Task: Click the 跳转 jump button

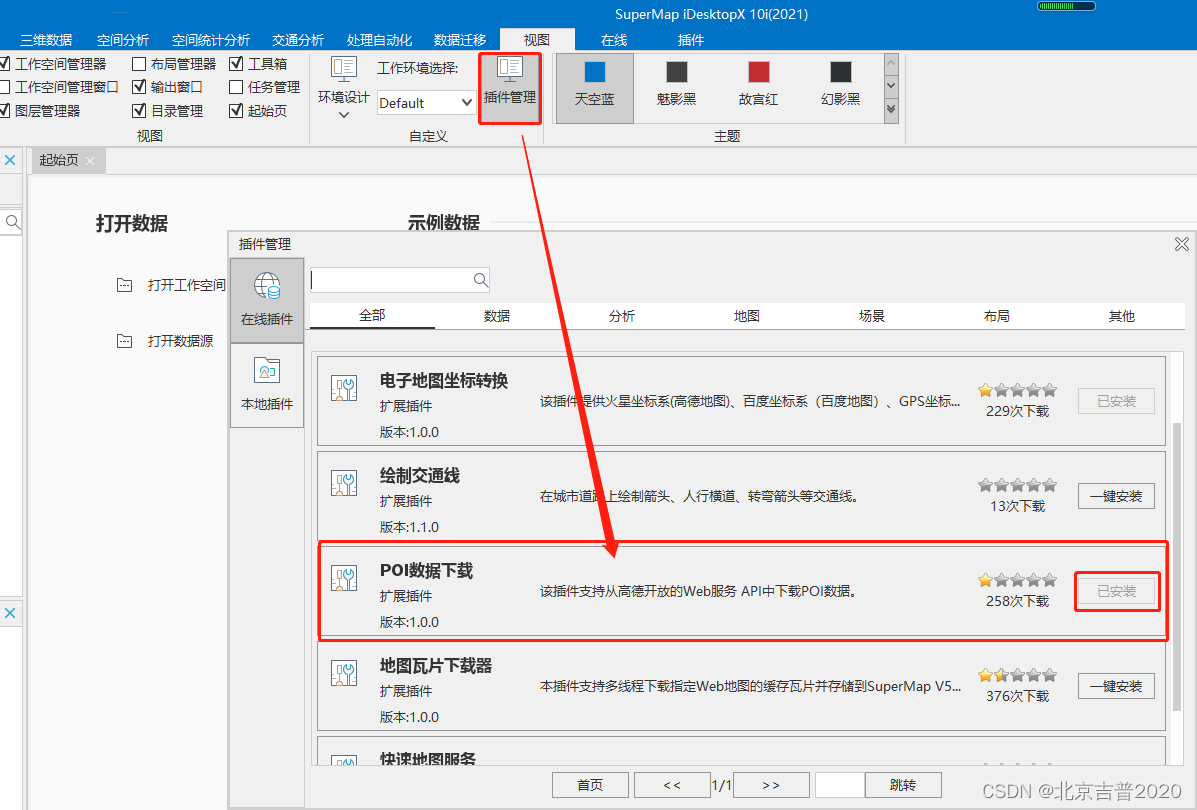Action: click(903, 785)
